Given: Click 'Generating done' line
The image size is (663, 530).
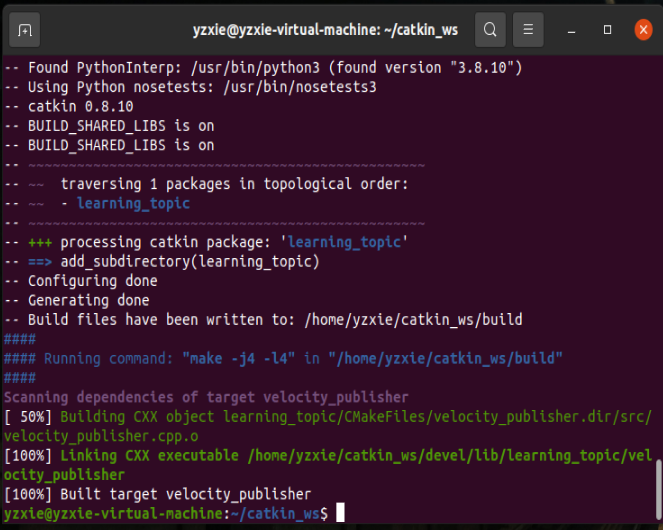Looking at the screenshot, I should 77,300.
